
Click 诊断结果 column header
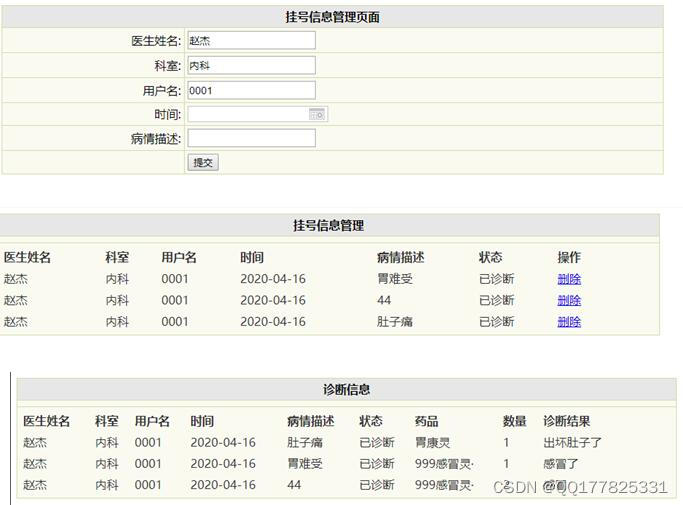coord(566,421)
